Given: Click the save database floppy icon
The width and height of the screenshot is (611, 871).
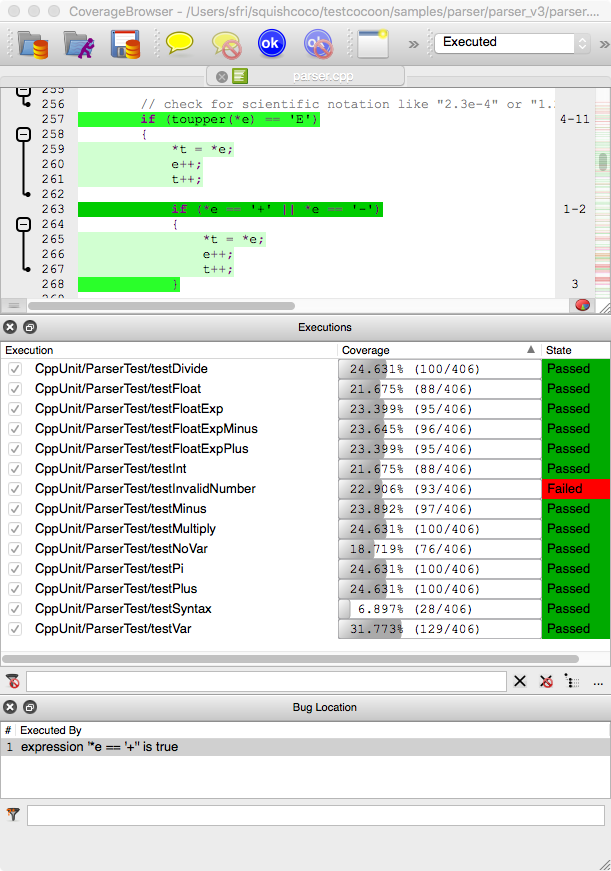Looking at the screenshot, I should tap(125, 43).
